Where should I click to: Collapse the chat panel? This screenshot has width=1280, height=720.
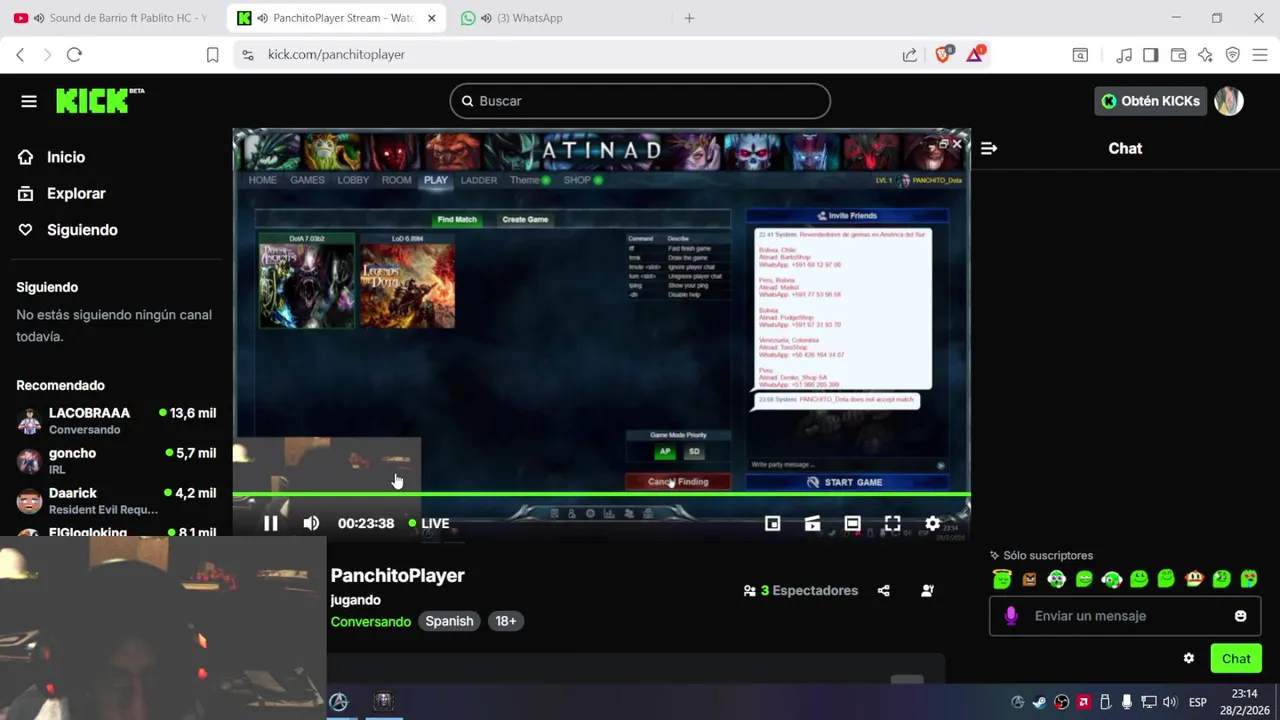(989, 148)
